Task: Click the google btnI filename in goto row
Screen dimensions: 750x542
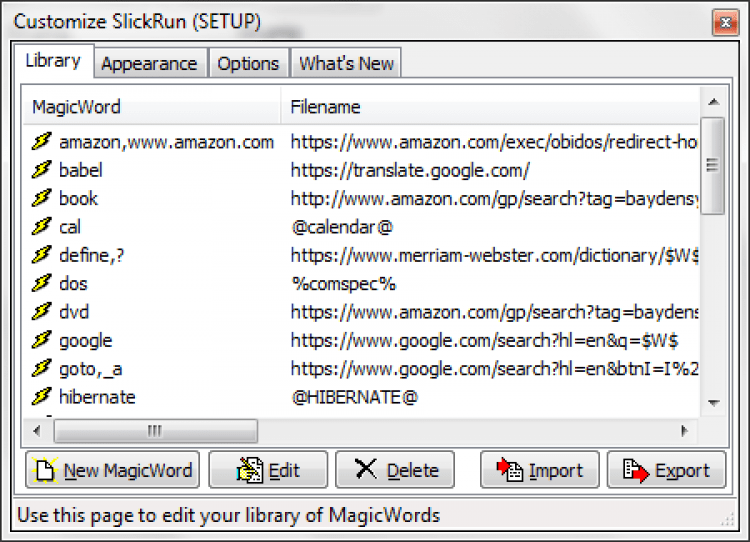Action: (x=494, y=369)
